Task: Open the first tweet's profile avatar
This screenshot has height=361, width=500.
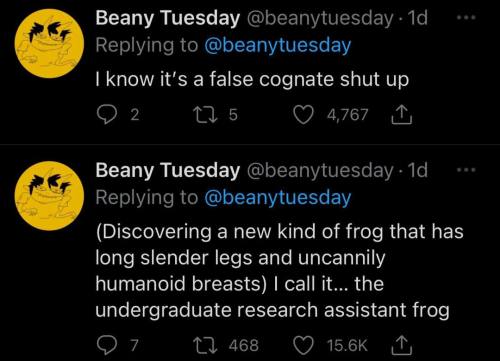Action: tap(49, 43)
